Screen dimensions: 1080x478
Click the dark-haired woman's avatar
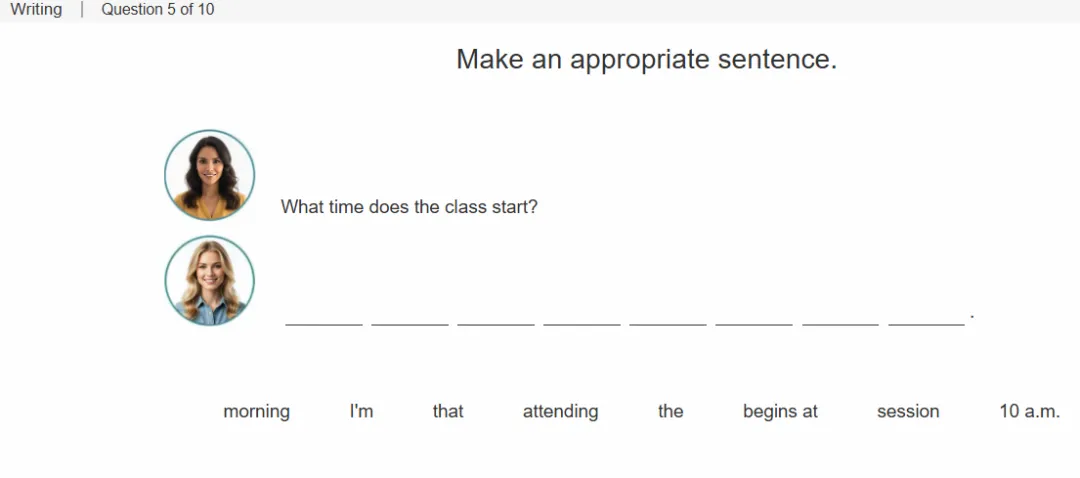tap(209, 175)
